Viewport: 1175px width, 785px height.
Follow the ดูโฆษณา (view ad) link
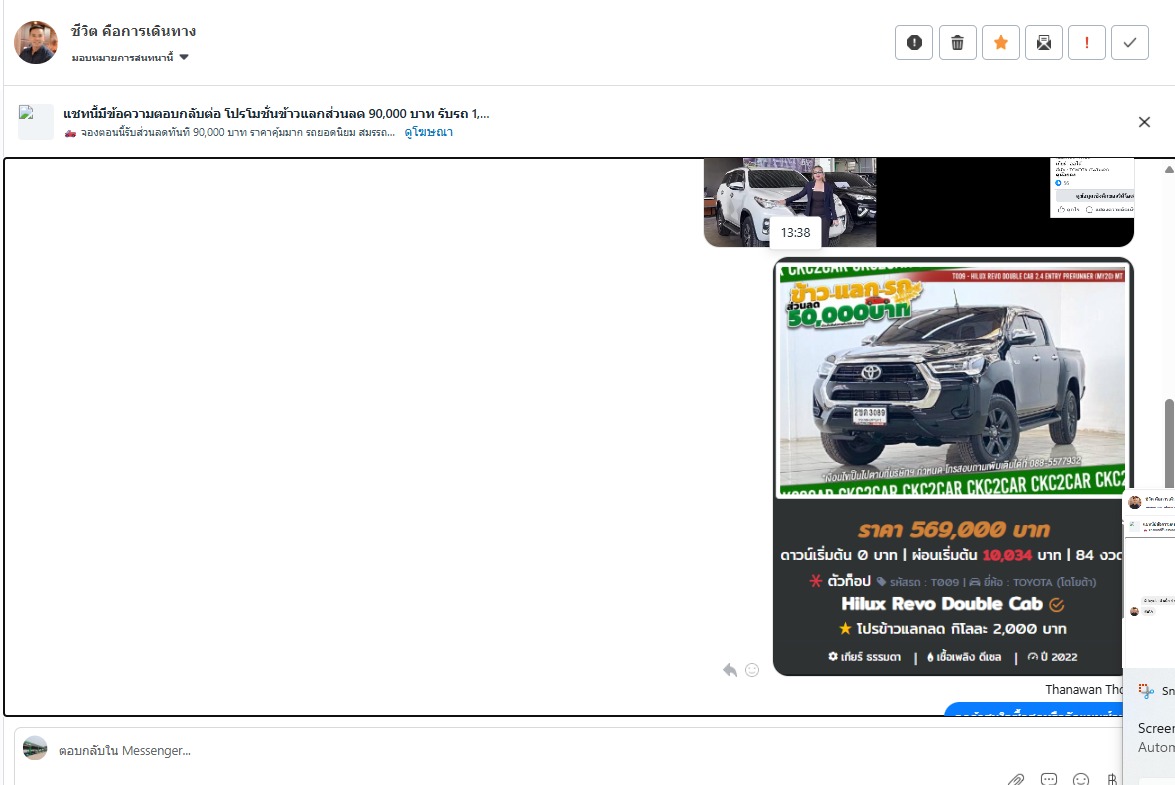click(428, 132)
